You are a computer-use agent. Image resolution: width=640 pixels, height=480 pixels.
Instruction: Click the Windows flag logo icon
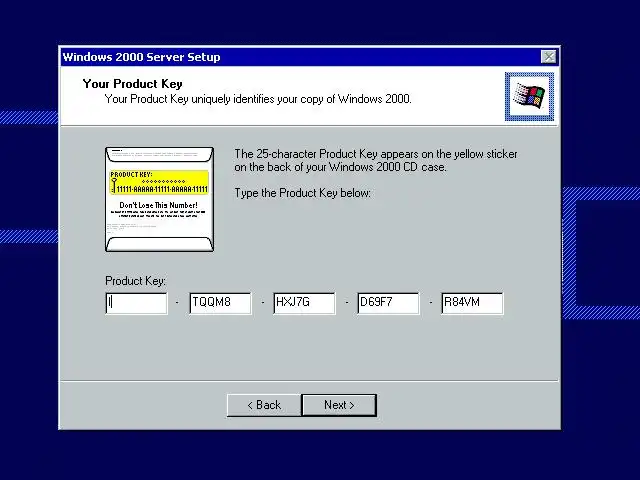529,97
